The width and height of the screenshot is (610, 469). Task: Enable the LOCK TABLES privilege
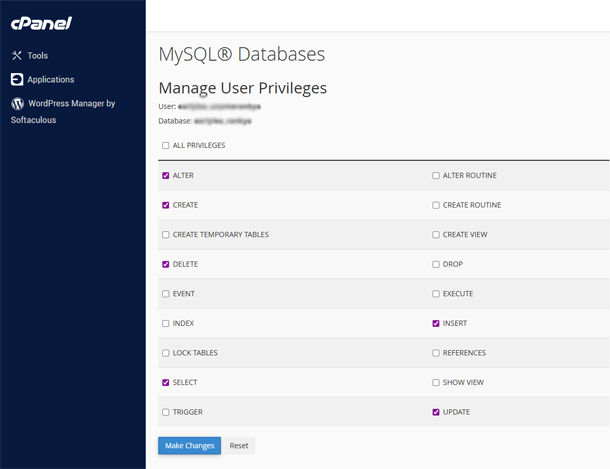coord(166,353)
